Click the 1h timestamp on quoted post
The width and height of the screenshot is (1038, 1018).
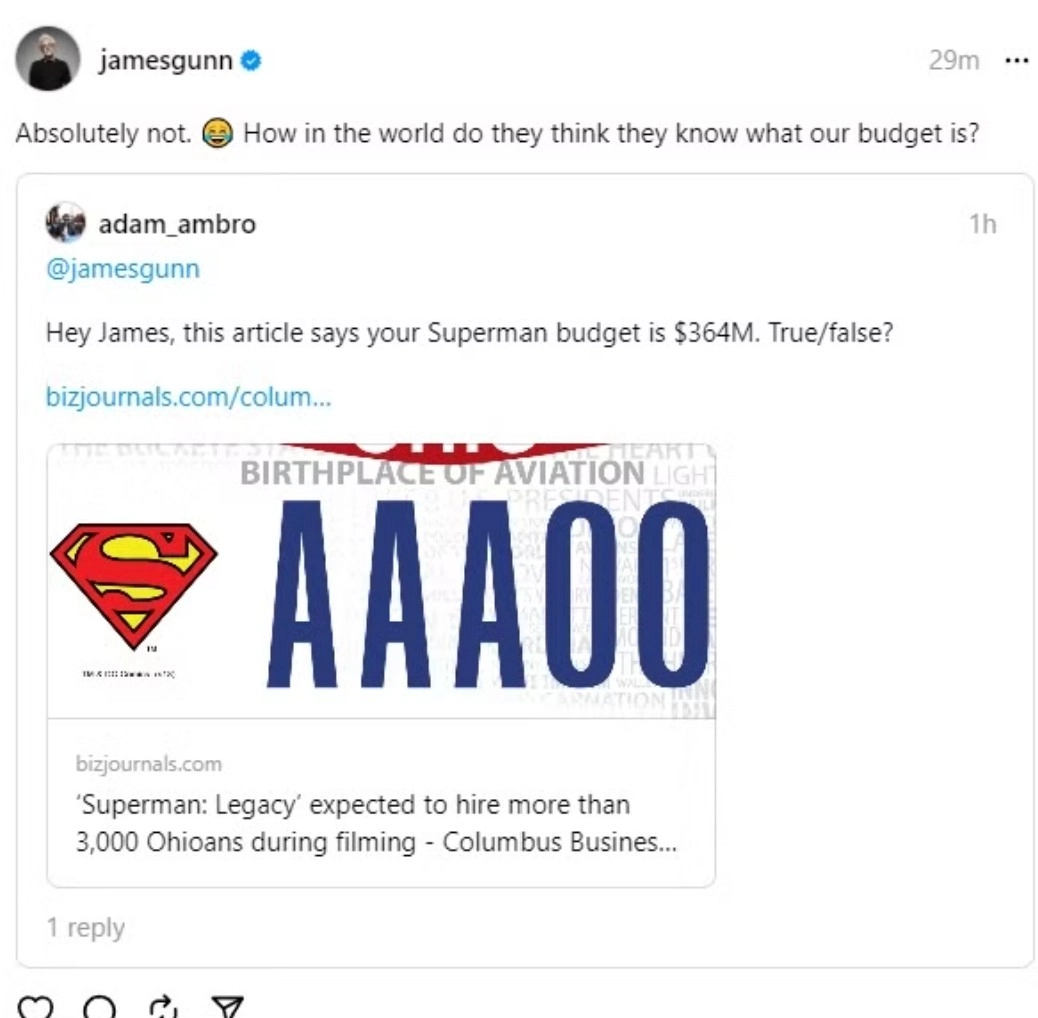982,224
